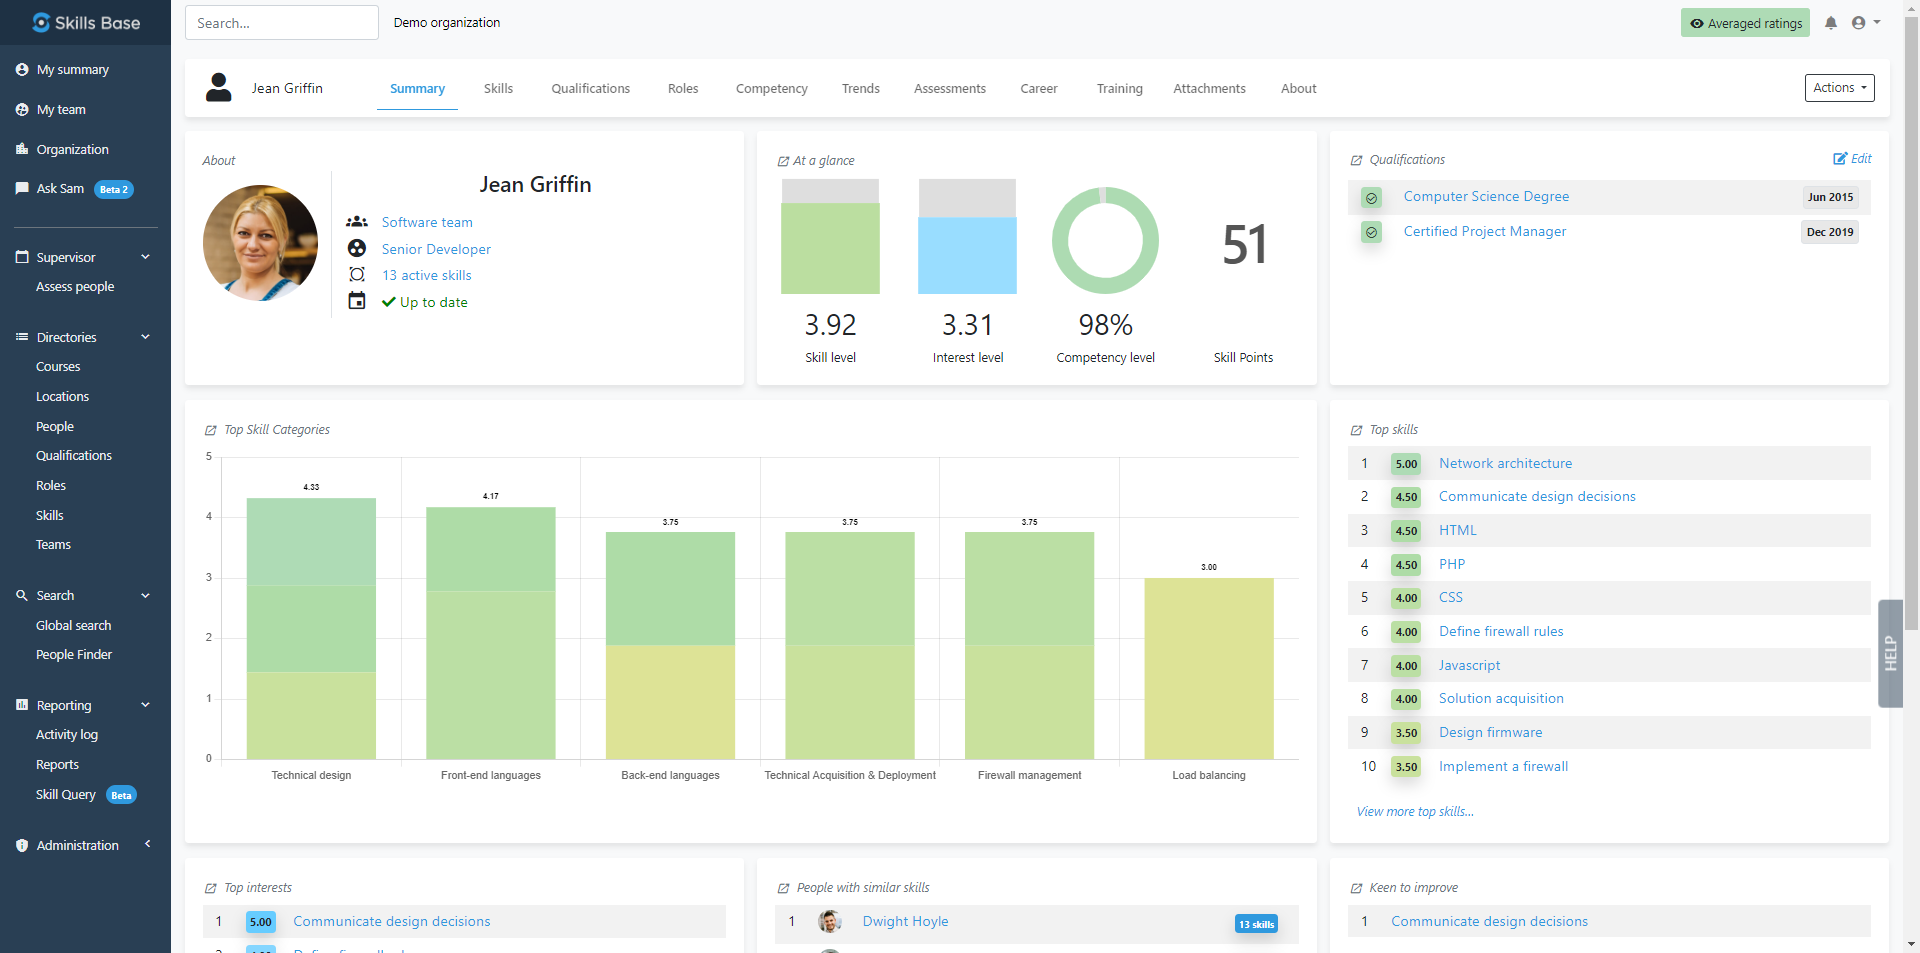
Task: Click the Search input field
Action: [281, 23]
